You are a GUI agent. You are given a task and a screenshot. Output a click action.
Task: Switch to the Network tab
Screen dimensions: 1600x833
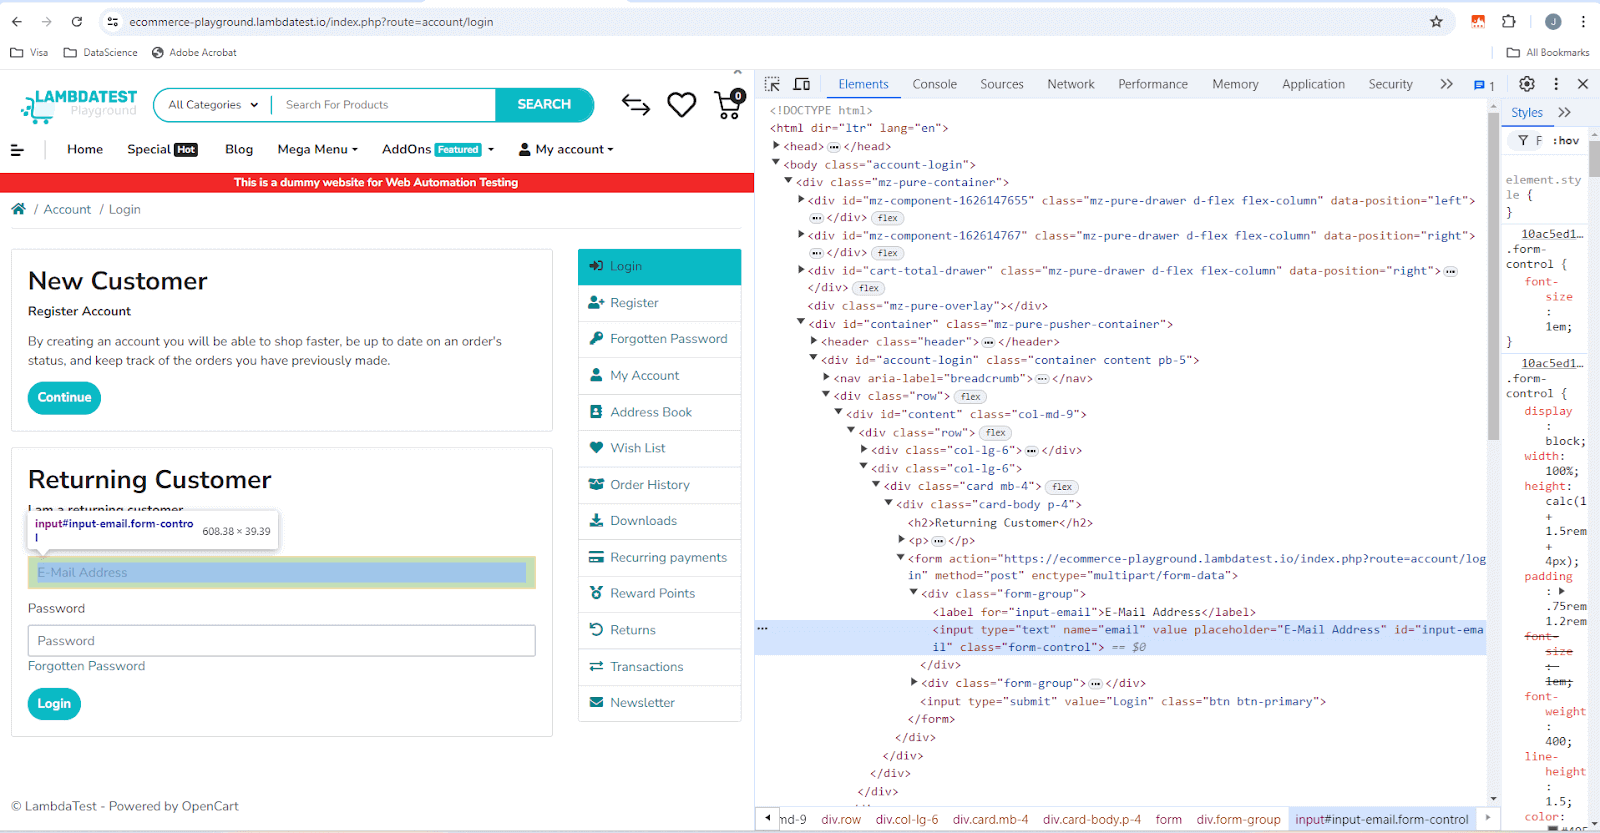(x=1070, y=84)
